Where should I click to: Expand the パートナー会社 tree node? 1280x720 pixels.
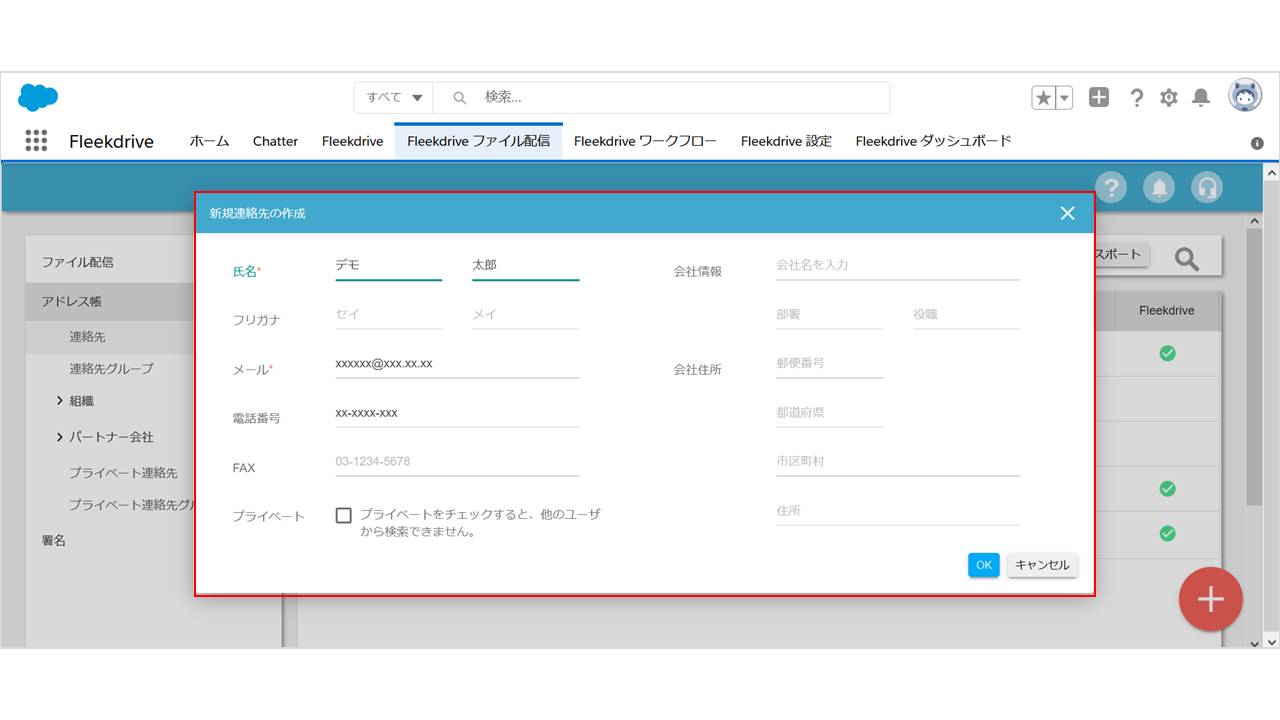click(x=61, y=437)
